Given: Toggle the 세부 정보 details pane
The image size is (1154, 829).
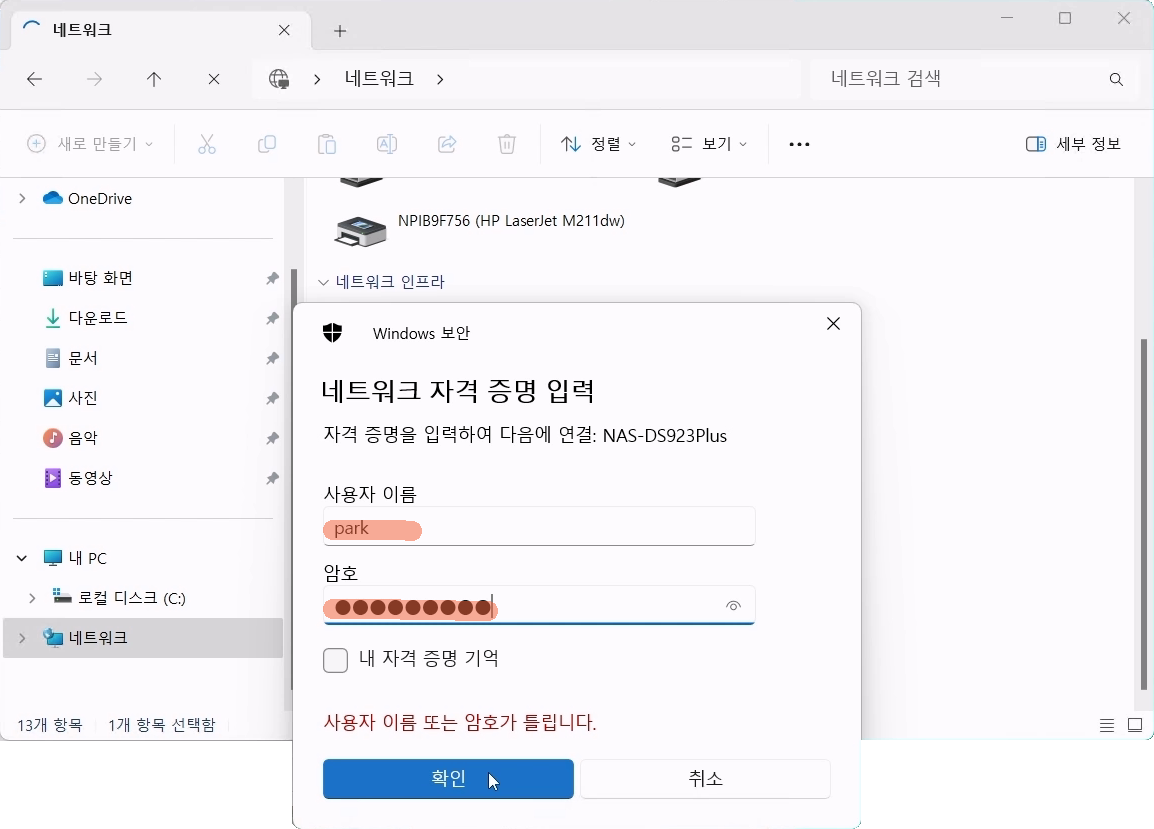Looking at the screenshot, I should [1074, 144].
